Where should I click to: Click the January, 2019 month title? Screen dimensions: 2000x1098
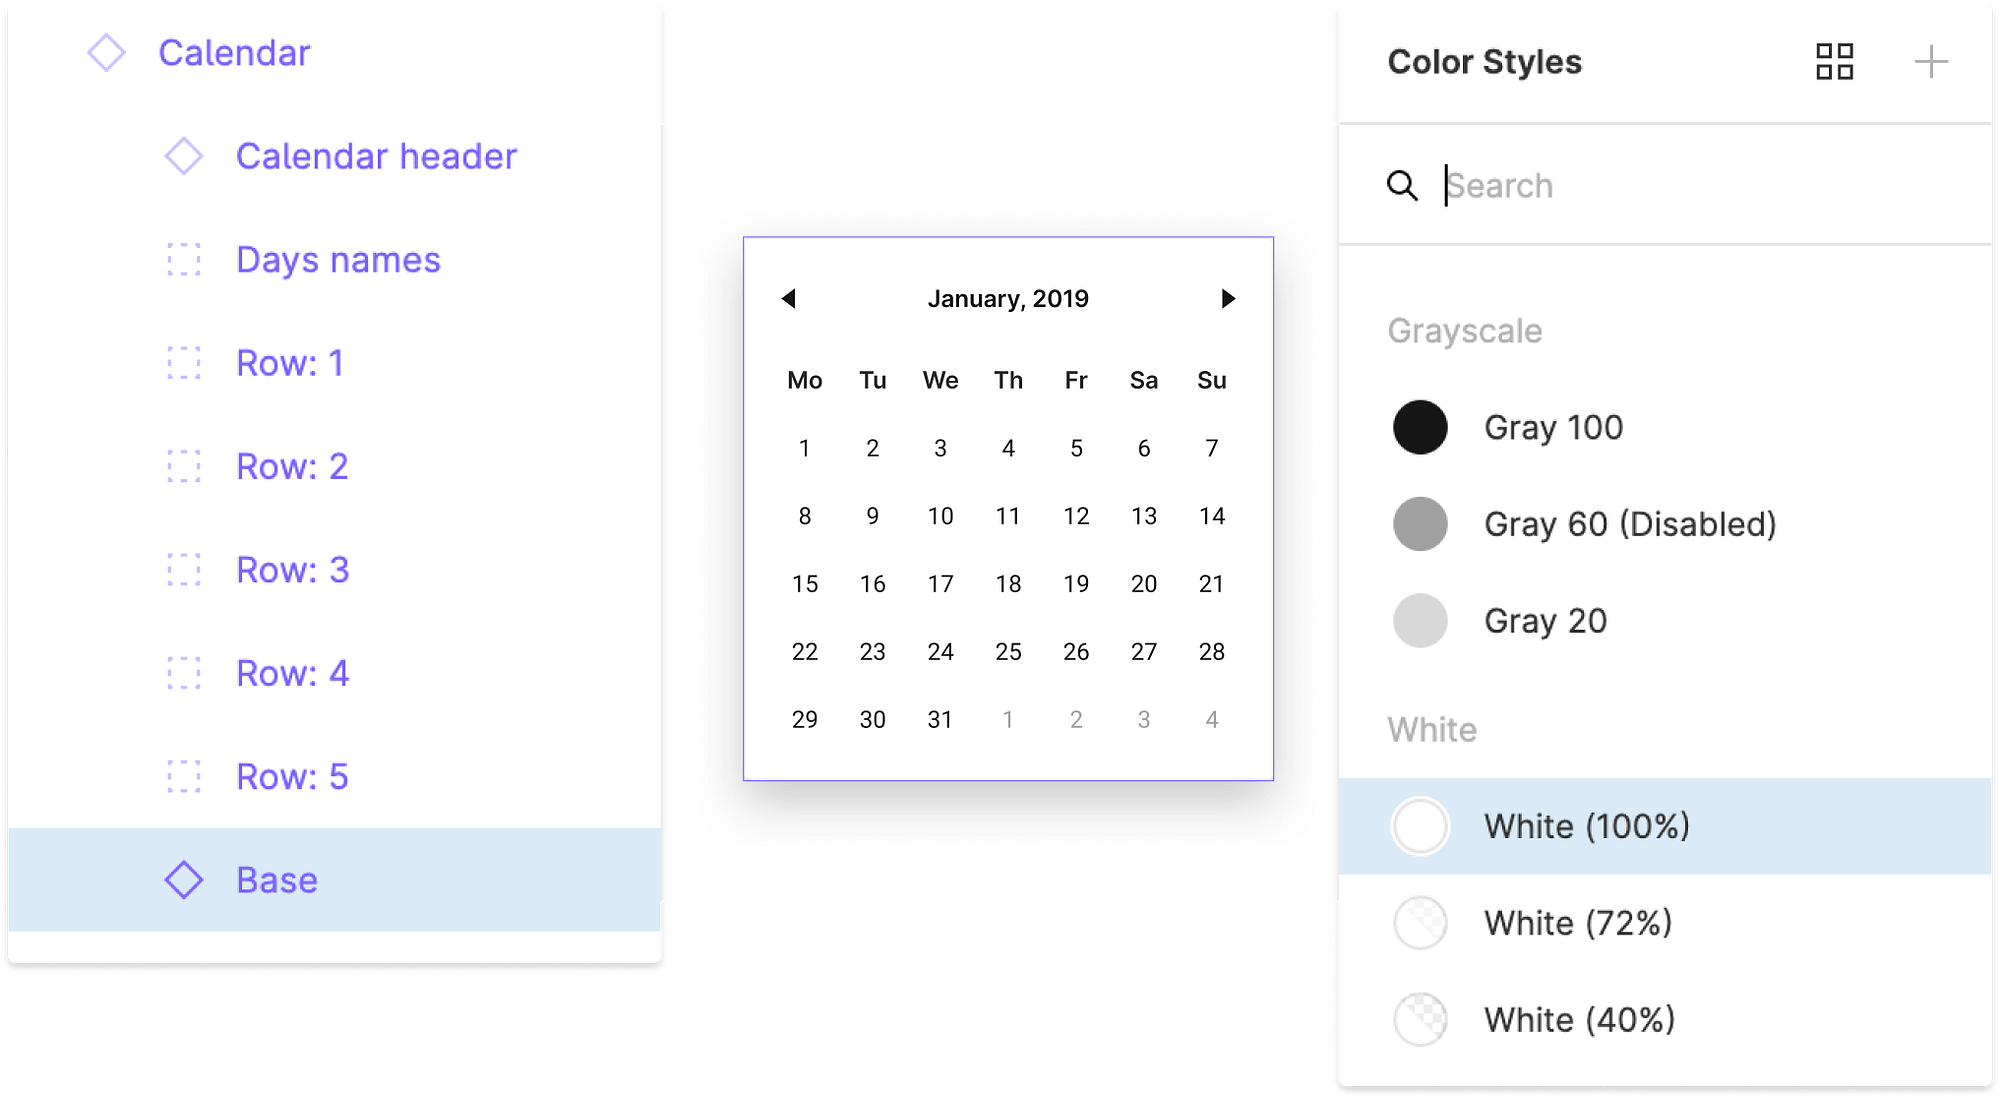click(1008, 299)
